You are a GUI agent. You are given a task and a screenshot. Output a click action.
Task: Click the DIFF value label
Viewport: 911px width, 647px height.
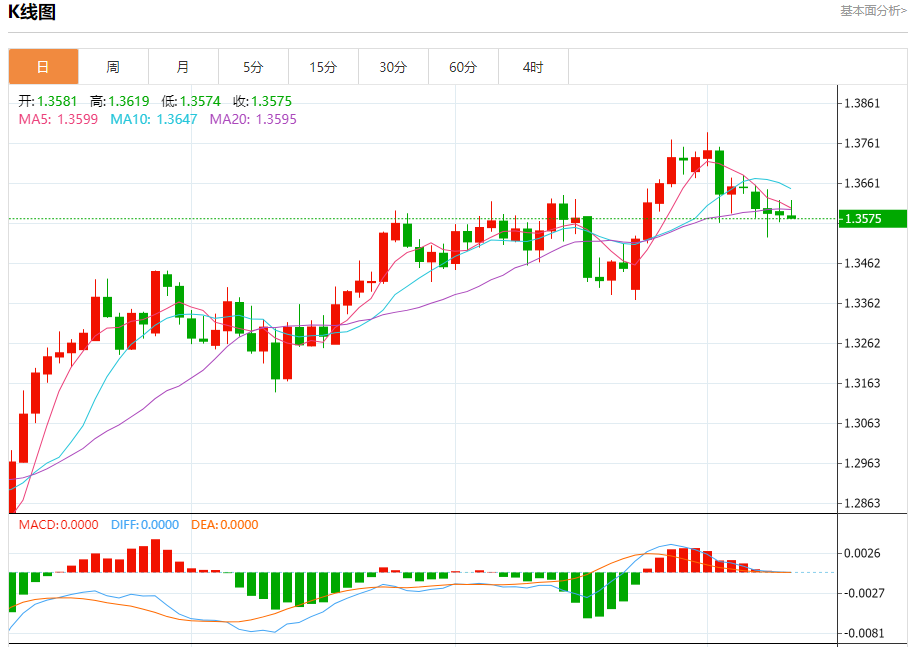(x=145, y=525)
